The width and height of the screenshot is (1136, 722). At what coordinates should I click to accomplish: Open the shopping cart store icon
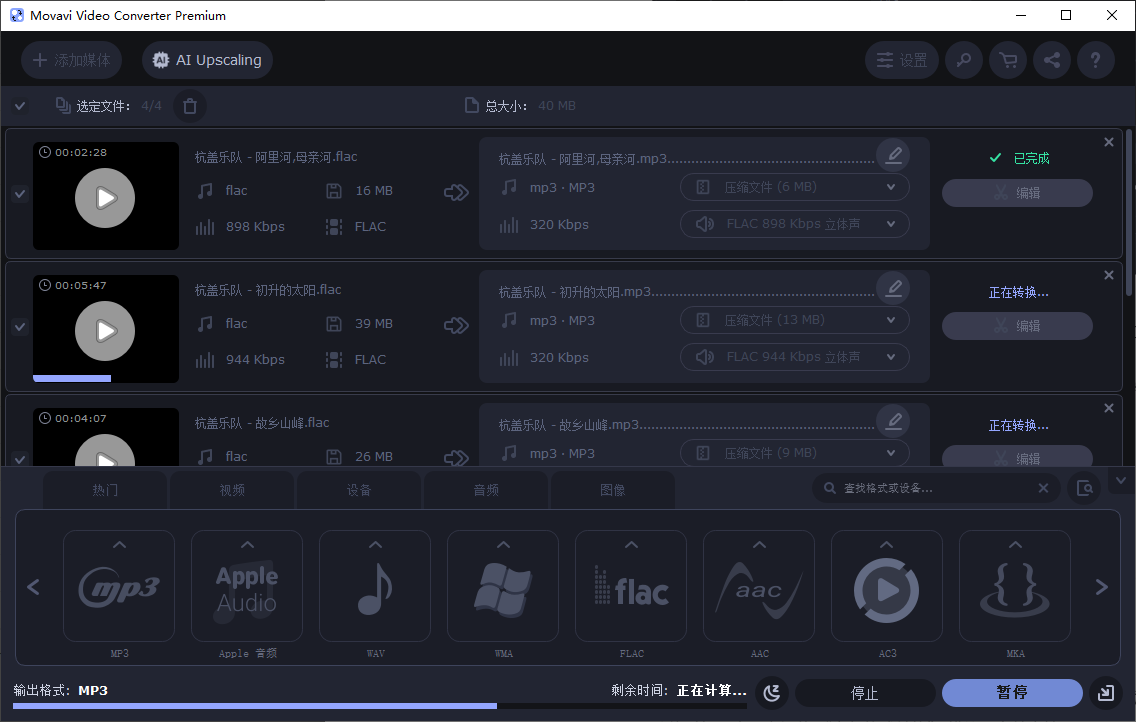click(x=1007, y=60)
